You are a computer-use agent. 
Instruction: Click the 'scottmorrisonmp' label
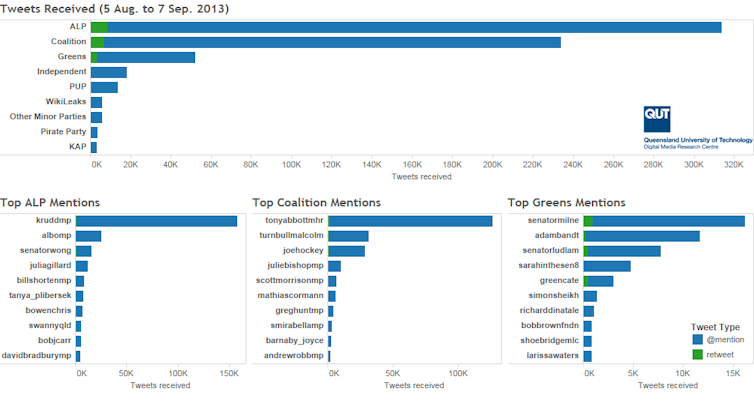(289, 280)
